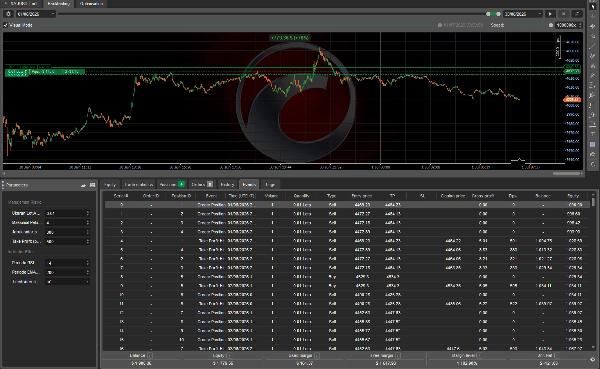Click the green position label on chart
Viewport: 600px width, 369px height.
pos(44,72)
